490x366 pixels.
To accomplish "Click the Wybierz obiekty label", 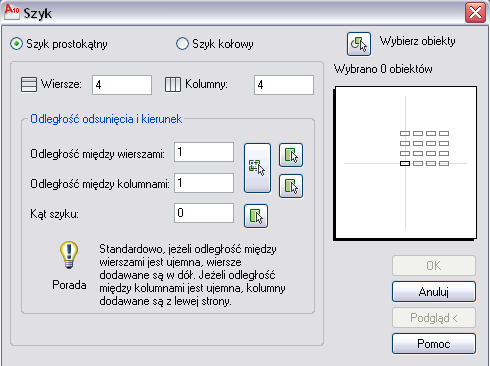I will coord(417,41).
